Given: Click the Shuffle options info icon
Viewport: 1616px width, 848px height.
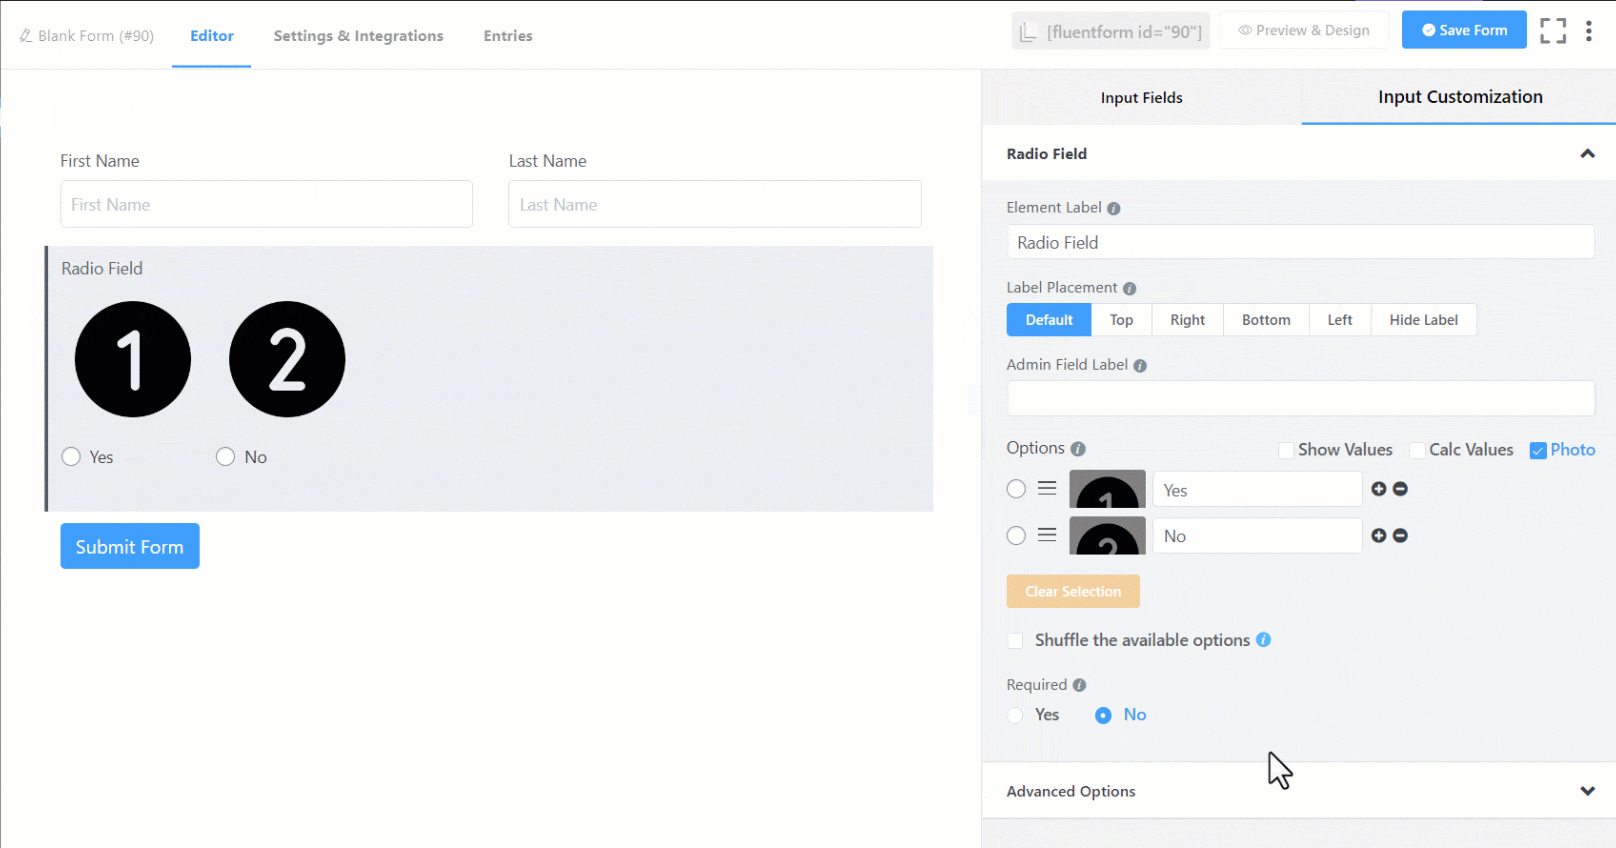Looking at the screenshot, I should [1263, 640].
